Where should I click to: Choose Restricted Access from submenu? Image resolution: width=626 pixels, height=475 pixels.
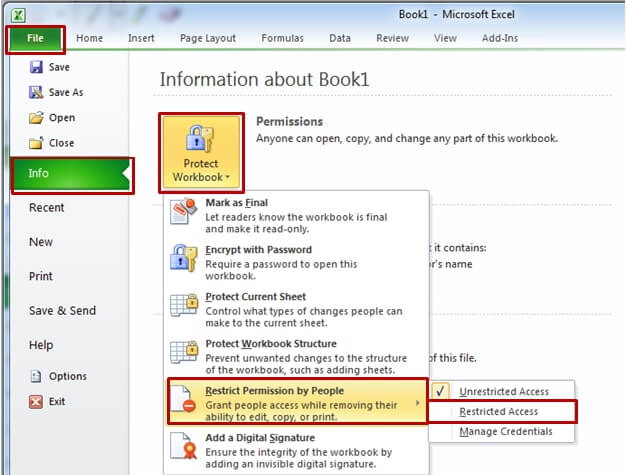point(501,412)
